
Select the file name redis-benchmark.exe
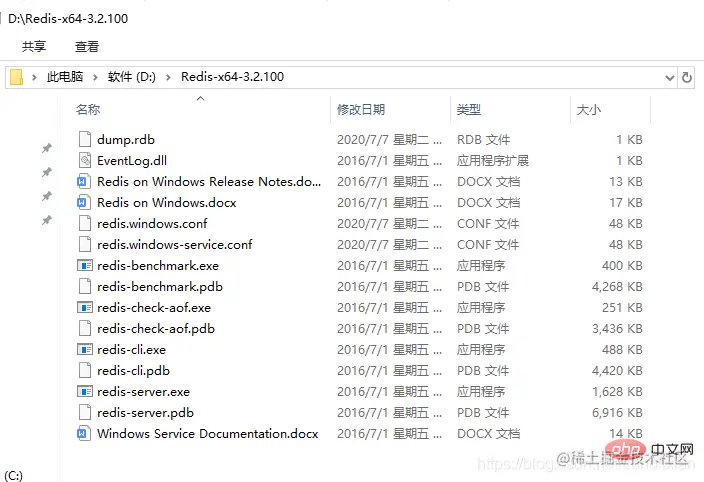158,266
